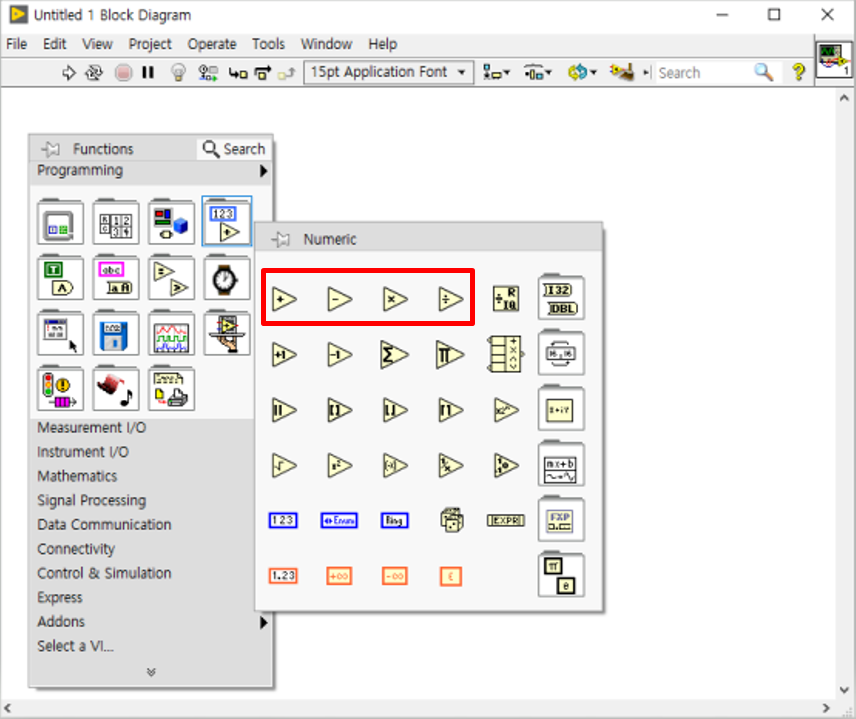Screen dimensions: 856x719
Task: Open the Cluster, Class & Variant subpalette
Action: point(171,222)
